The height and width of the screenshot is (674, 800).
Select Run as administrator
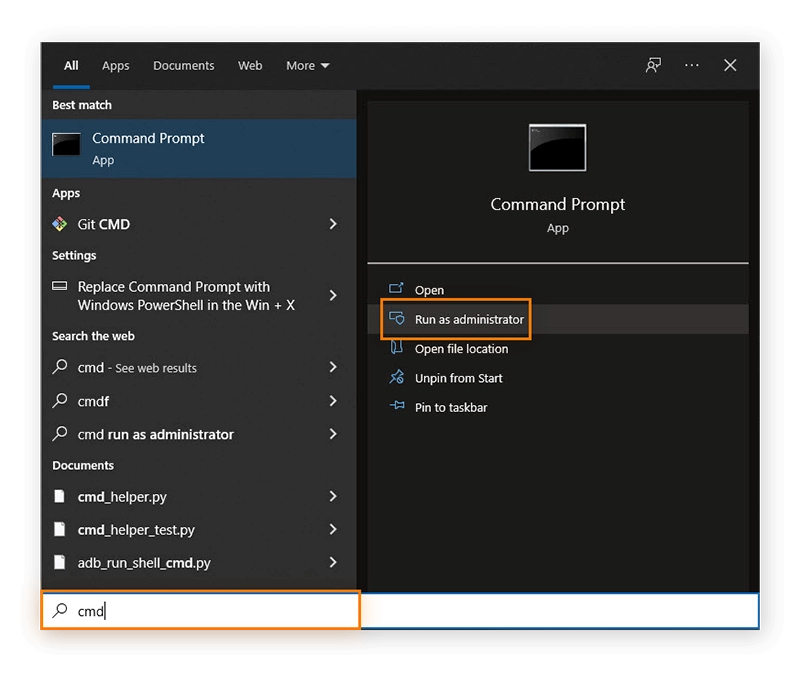558,319
